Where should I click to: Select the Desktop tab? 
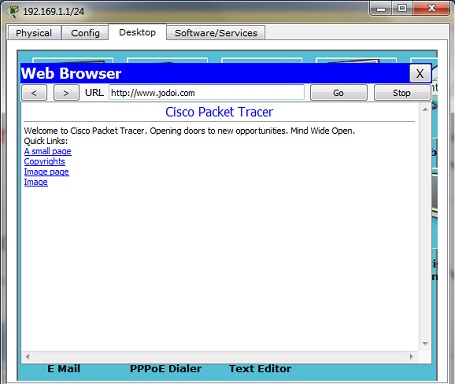(x=137, y=32)
